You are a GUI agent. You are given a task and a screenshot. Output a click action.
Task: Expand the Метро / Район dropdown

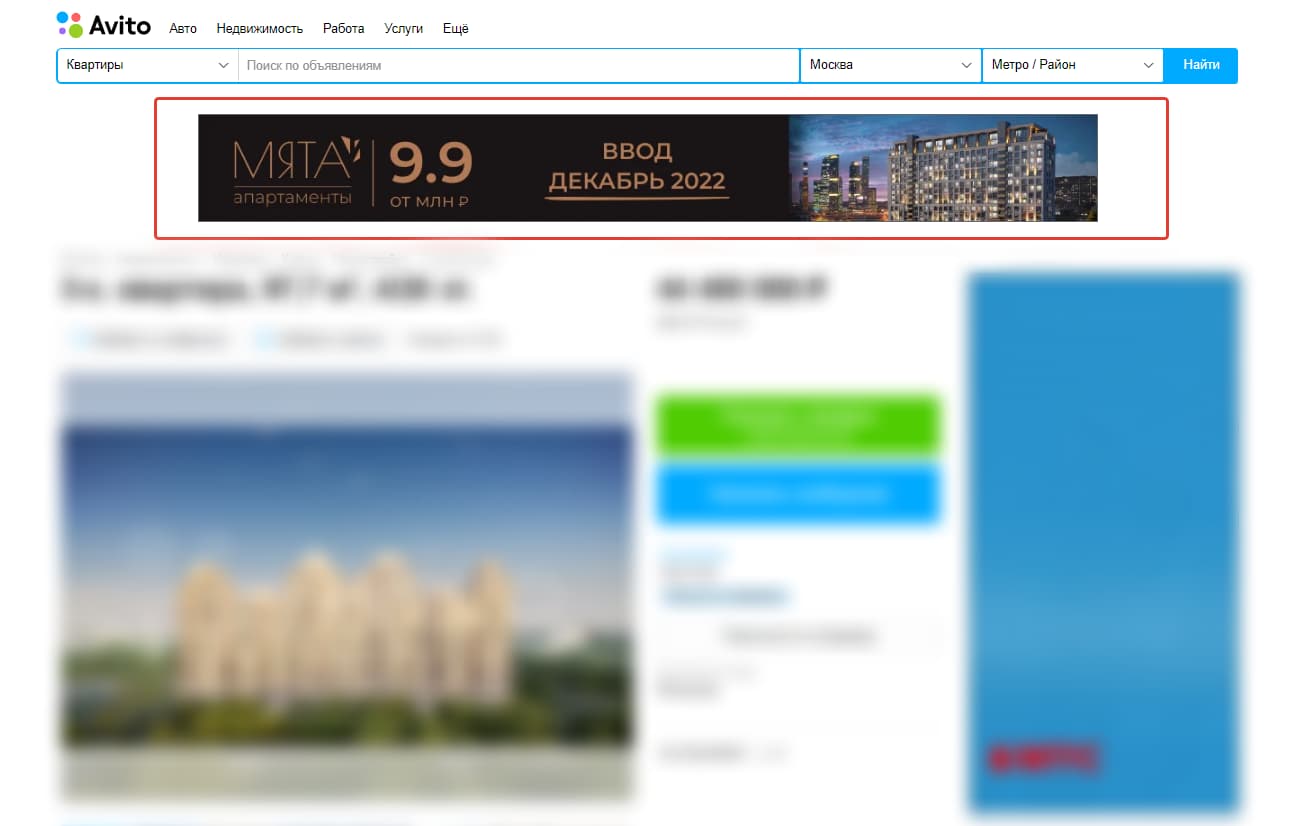(x=1073, y=65)
